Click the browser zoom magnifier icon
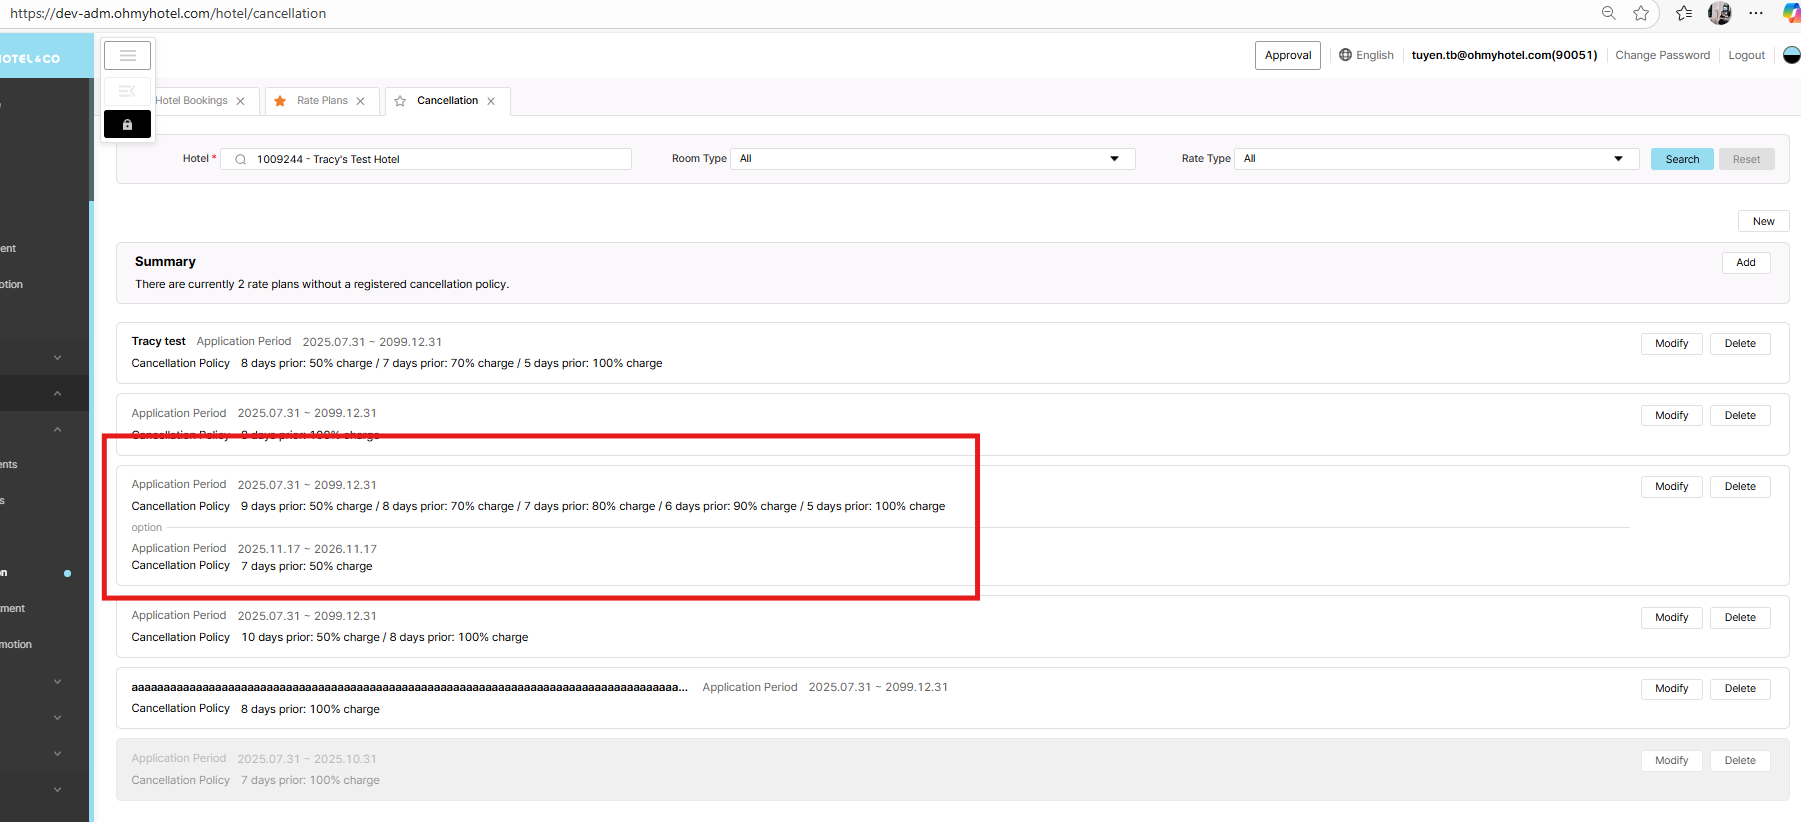This screenshot has width=1801, height=822. 1608,13
